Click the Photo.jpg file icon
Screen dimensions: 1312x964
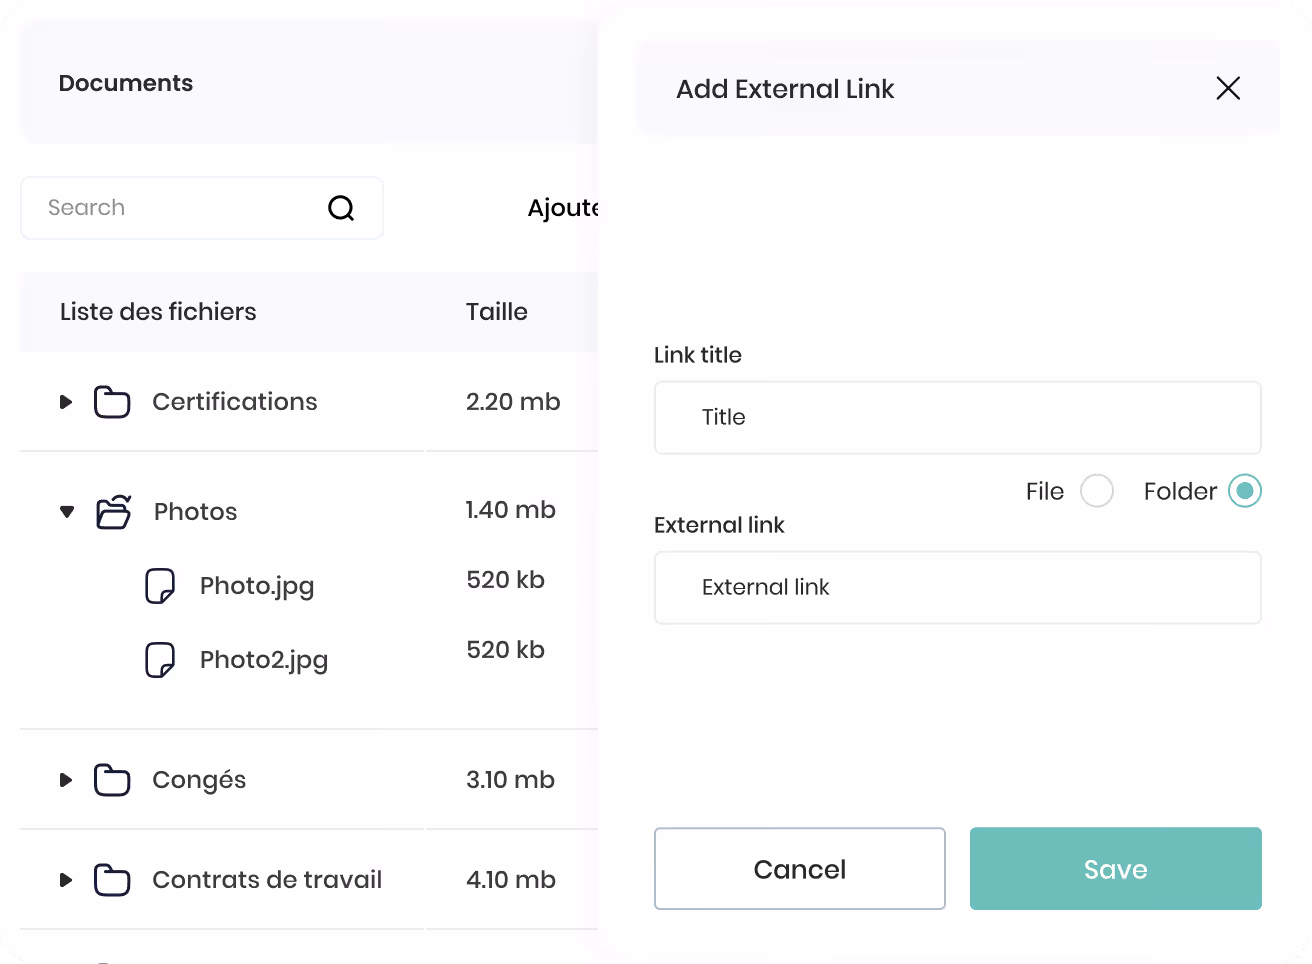[160, 586]
